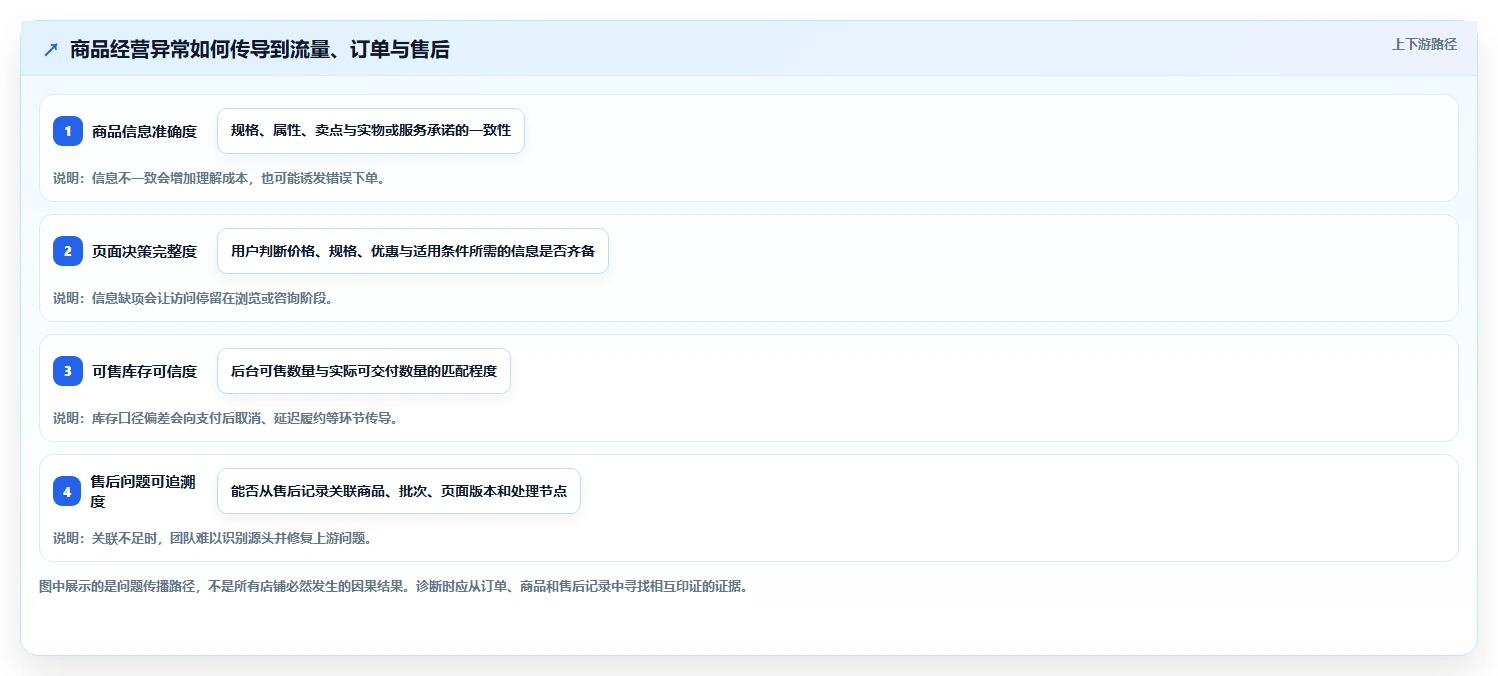Click the note 关联不足时，团队难以识别源头
The image size is (1498, 676).
pos(213,538)
